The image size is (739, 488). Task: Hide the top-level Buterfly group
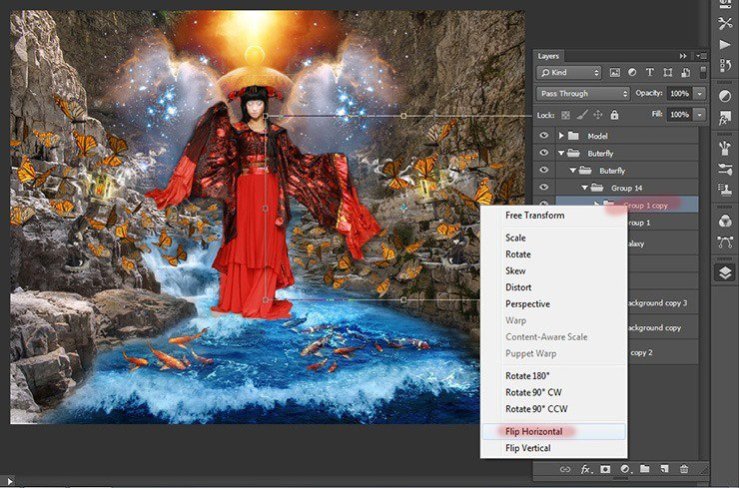pyautogui.click(x=544, y=153)
